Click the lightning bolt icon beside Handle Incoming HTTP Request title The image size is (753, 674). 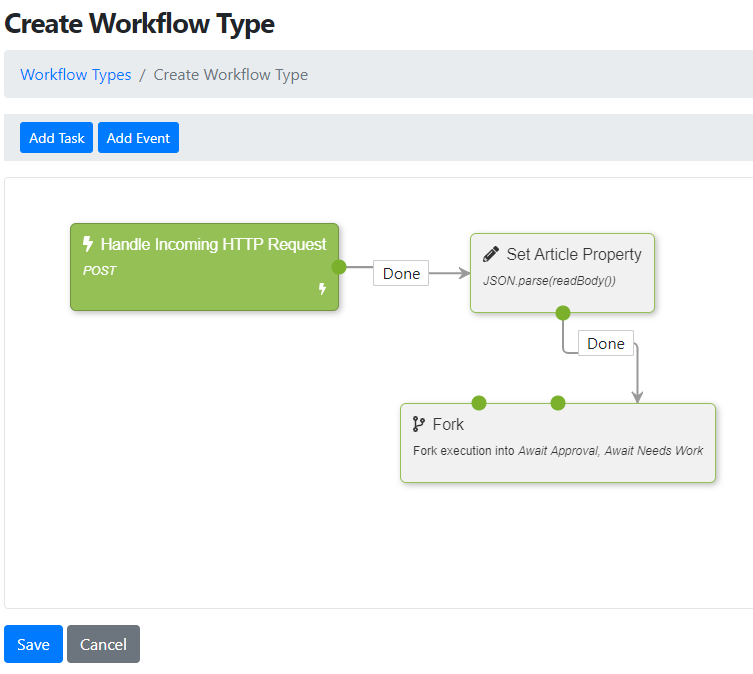(87, 244)
